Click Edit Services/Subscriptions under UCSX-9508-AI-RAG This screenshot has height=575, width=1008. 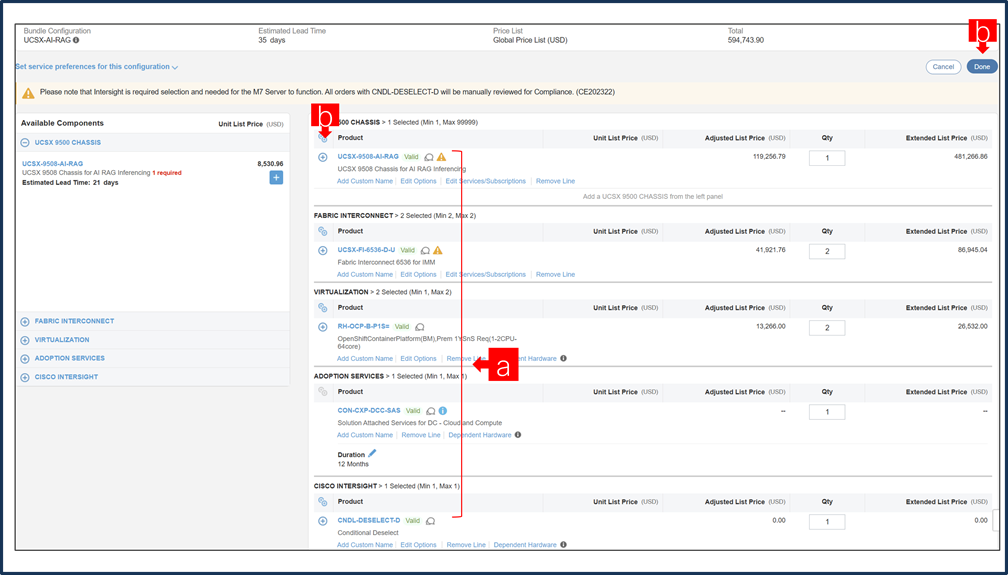click(485, 181)
